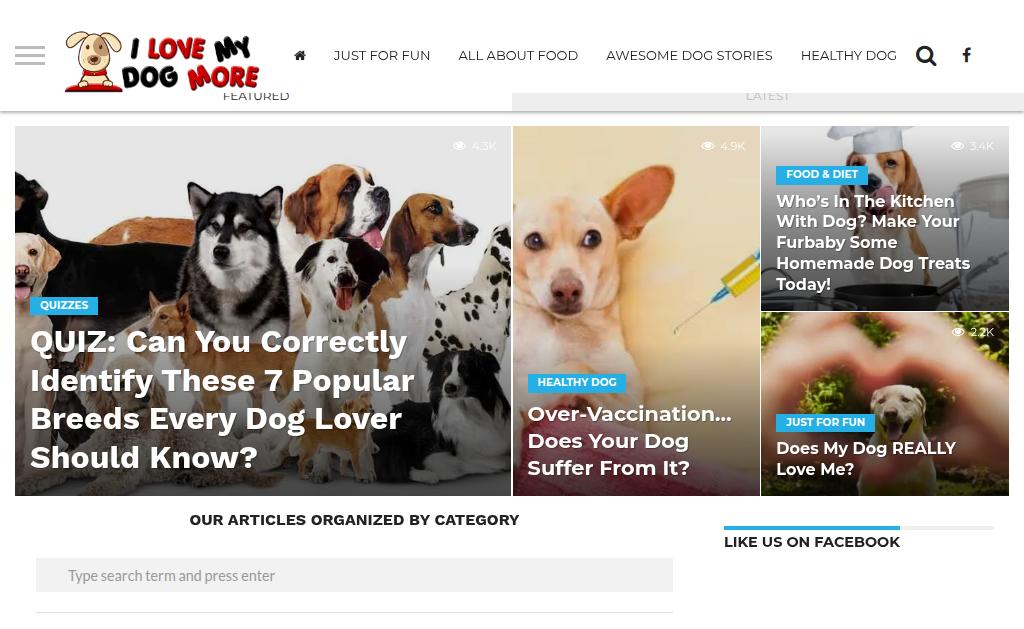Image resolution: width=1024 pixels, height=629 pixels.
Task: Click the I Love My Dog More logo
Action: (x=162, y=61)
